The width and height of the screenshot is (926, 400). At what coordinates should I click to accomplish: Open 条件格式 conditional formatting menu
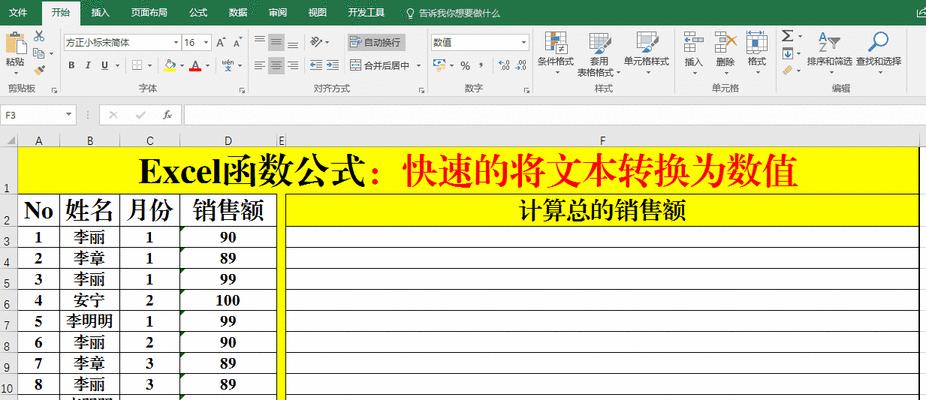point(556,54)
